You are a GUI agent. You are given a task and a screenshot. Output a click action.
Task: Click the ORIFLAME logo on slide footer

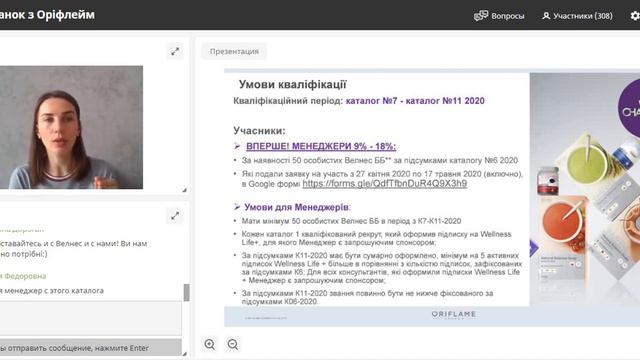point(453,314)
